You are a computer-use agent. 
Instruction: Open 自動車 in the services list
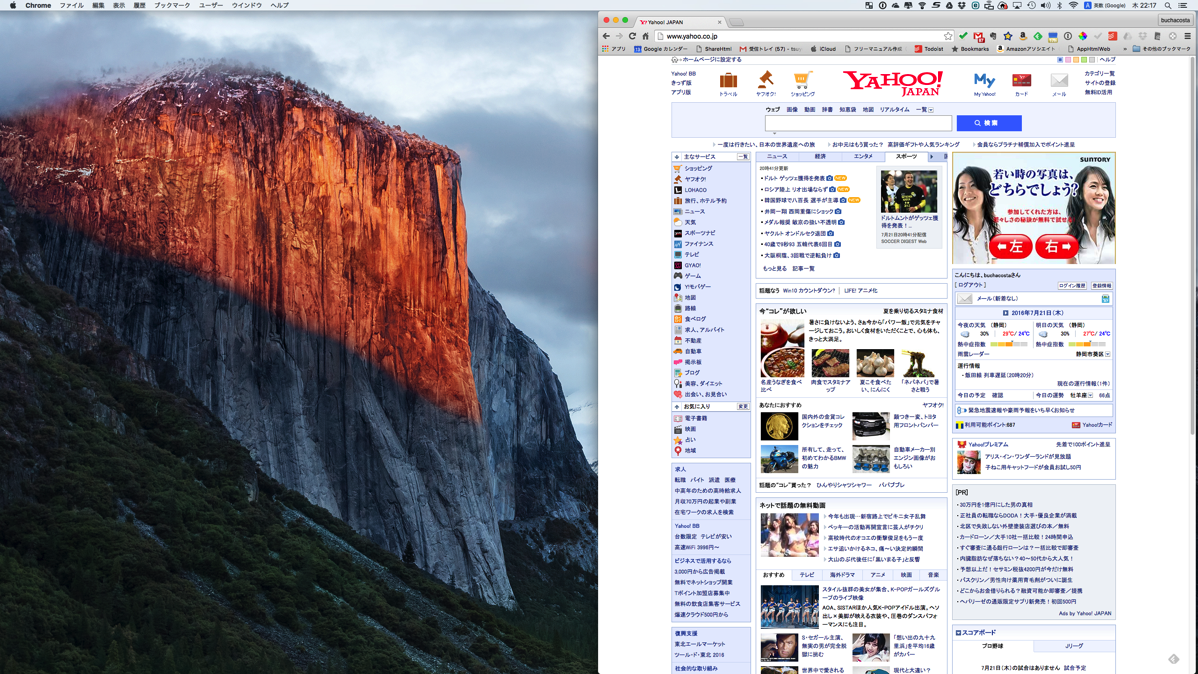(693, 351)
